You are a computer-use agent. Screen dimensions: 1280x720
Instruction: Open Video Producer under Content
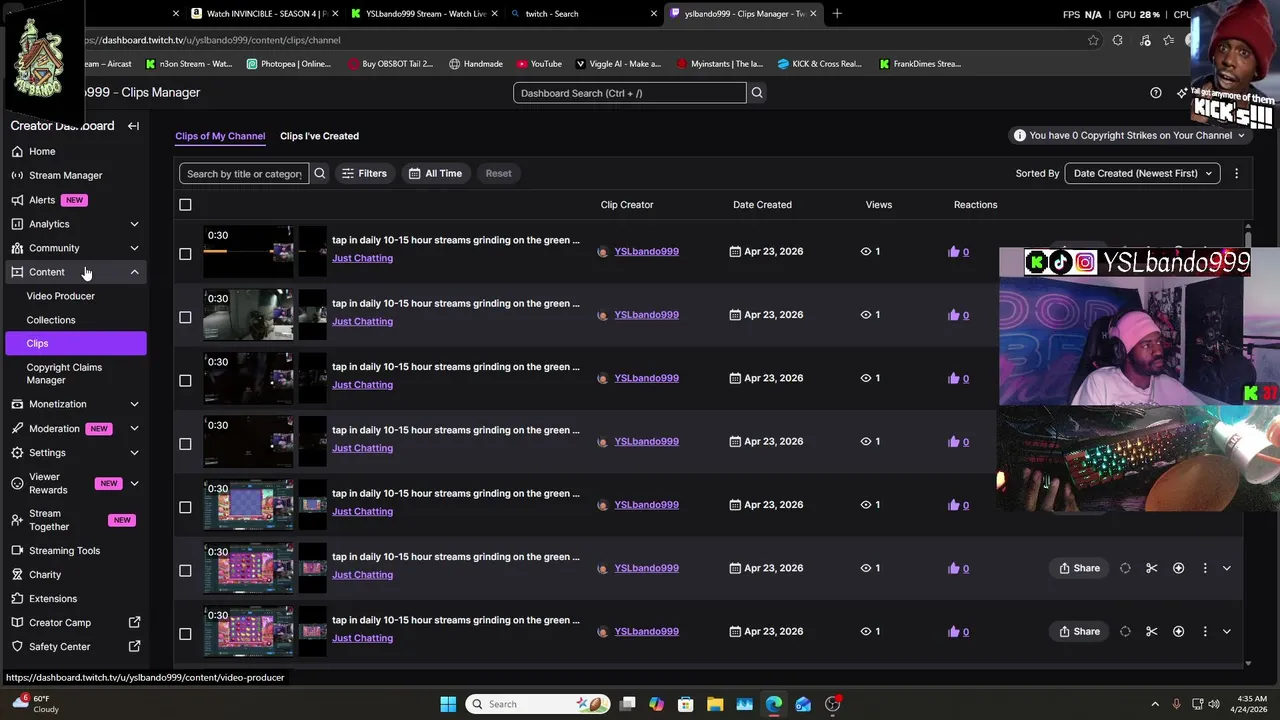[61, 296]
